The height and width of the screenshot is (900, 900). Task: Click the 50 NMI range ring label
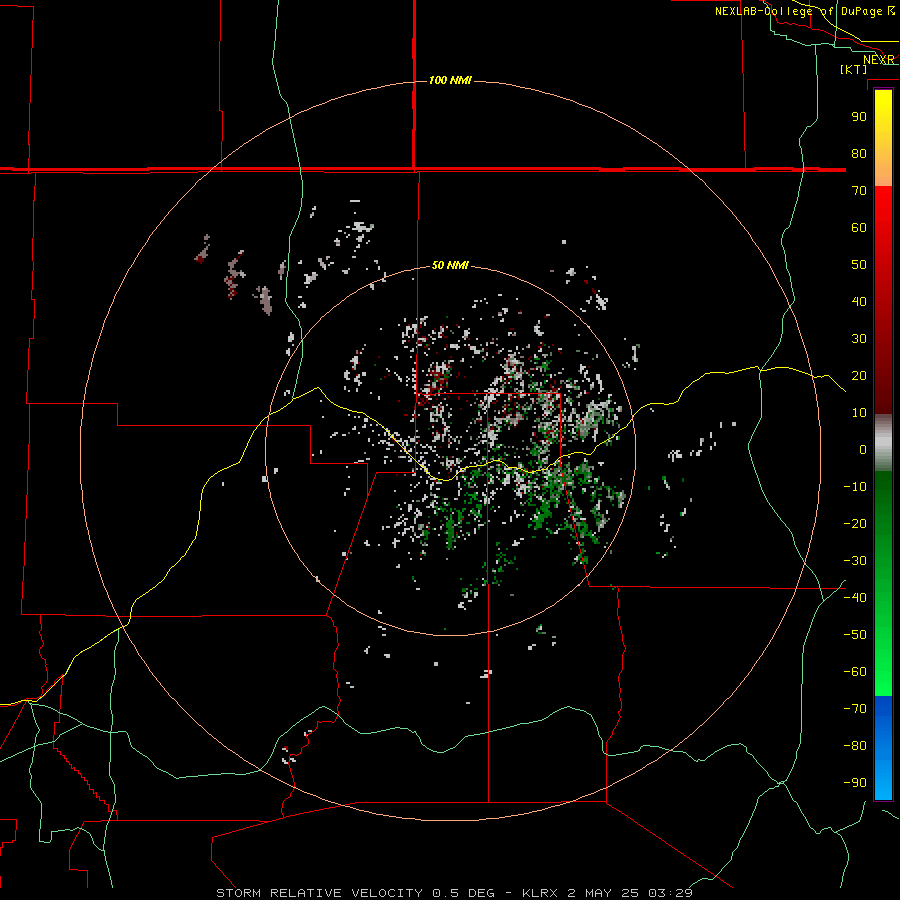coord(450,265)
